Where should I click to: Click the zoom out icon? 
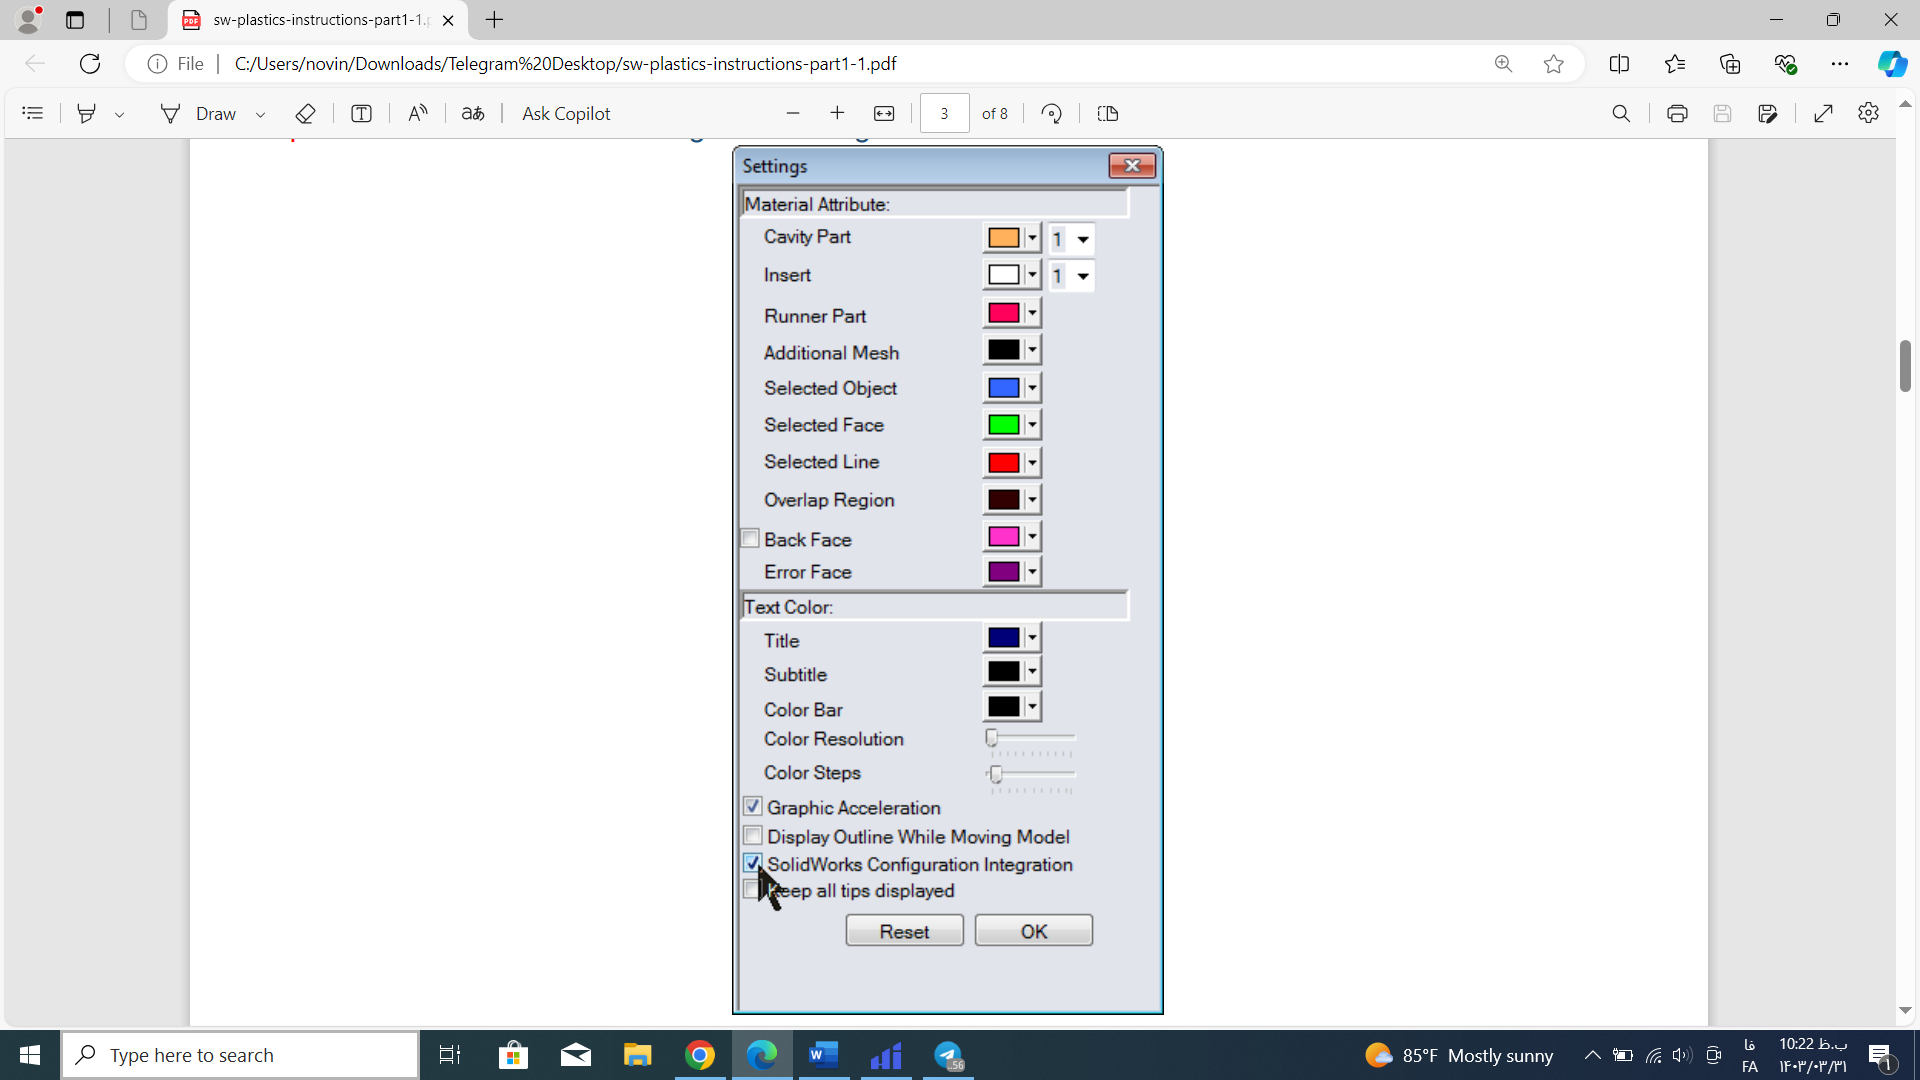pos(791,113)
